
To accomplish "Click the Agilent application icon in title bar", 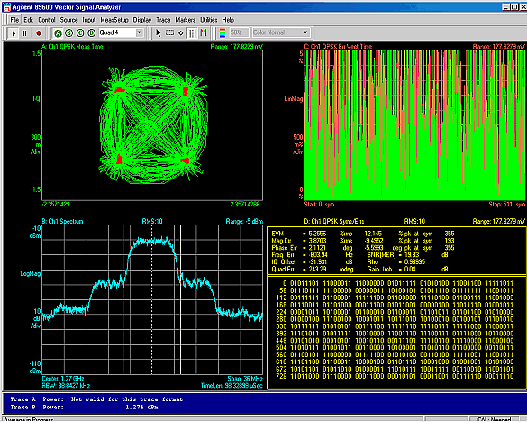I will click(6, 7).
